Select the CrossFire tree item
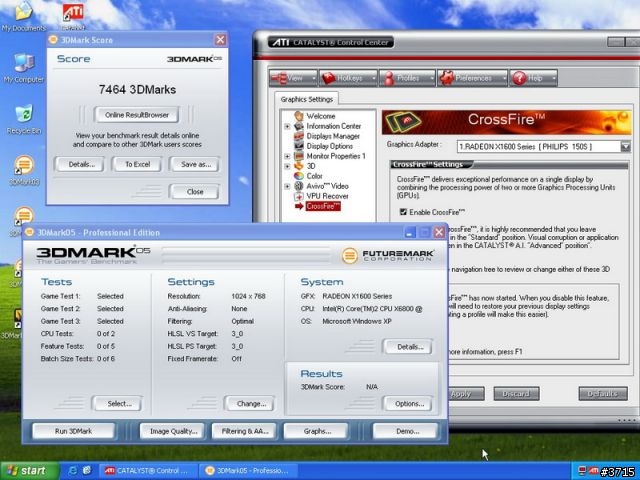The image size is (640, 480). pyautogui.click(x=322, y=206)
